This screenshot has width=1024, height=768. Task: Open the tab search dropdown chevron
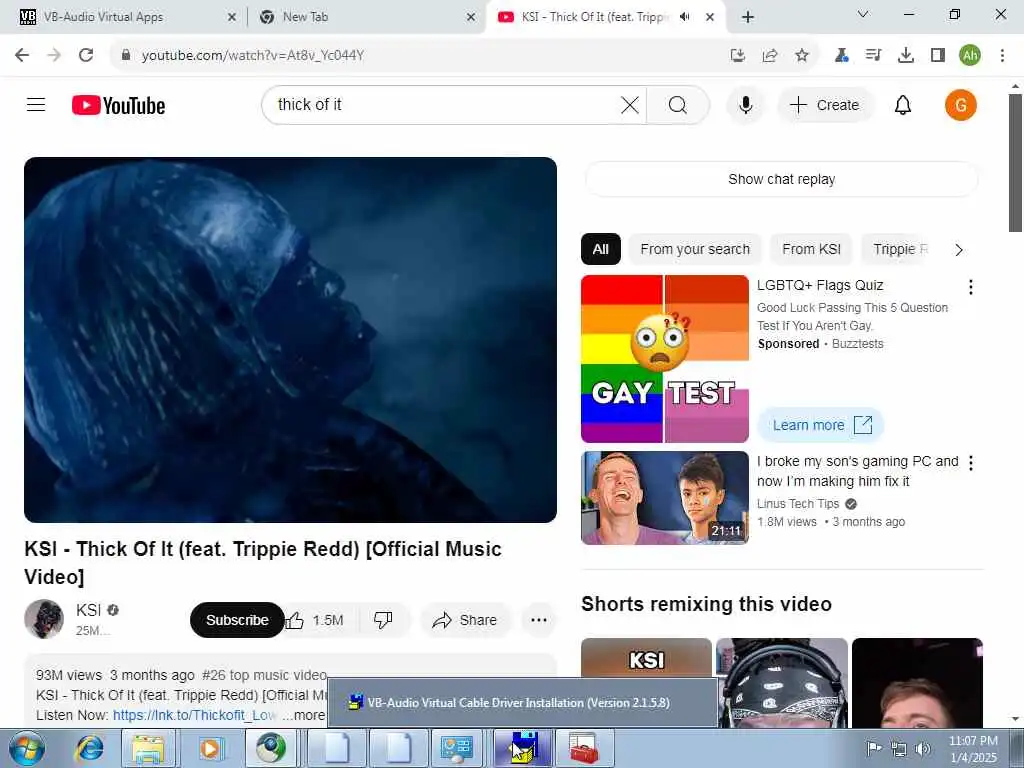pyautogui.click(x=863, y=14)
